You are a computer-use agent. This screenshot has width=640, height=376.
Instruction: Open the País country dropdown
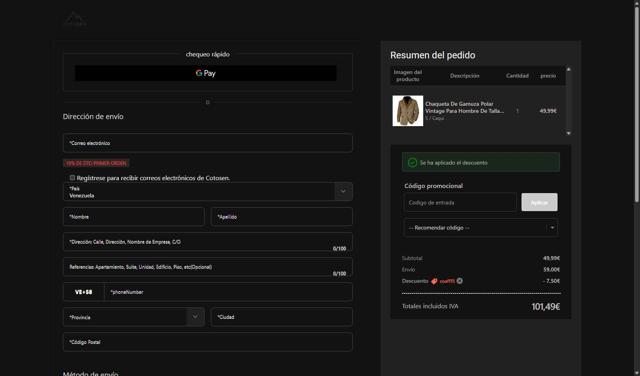pyautogui.click(x=208, y=191)
